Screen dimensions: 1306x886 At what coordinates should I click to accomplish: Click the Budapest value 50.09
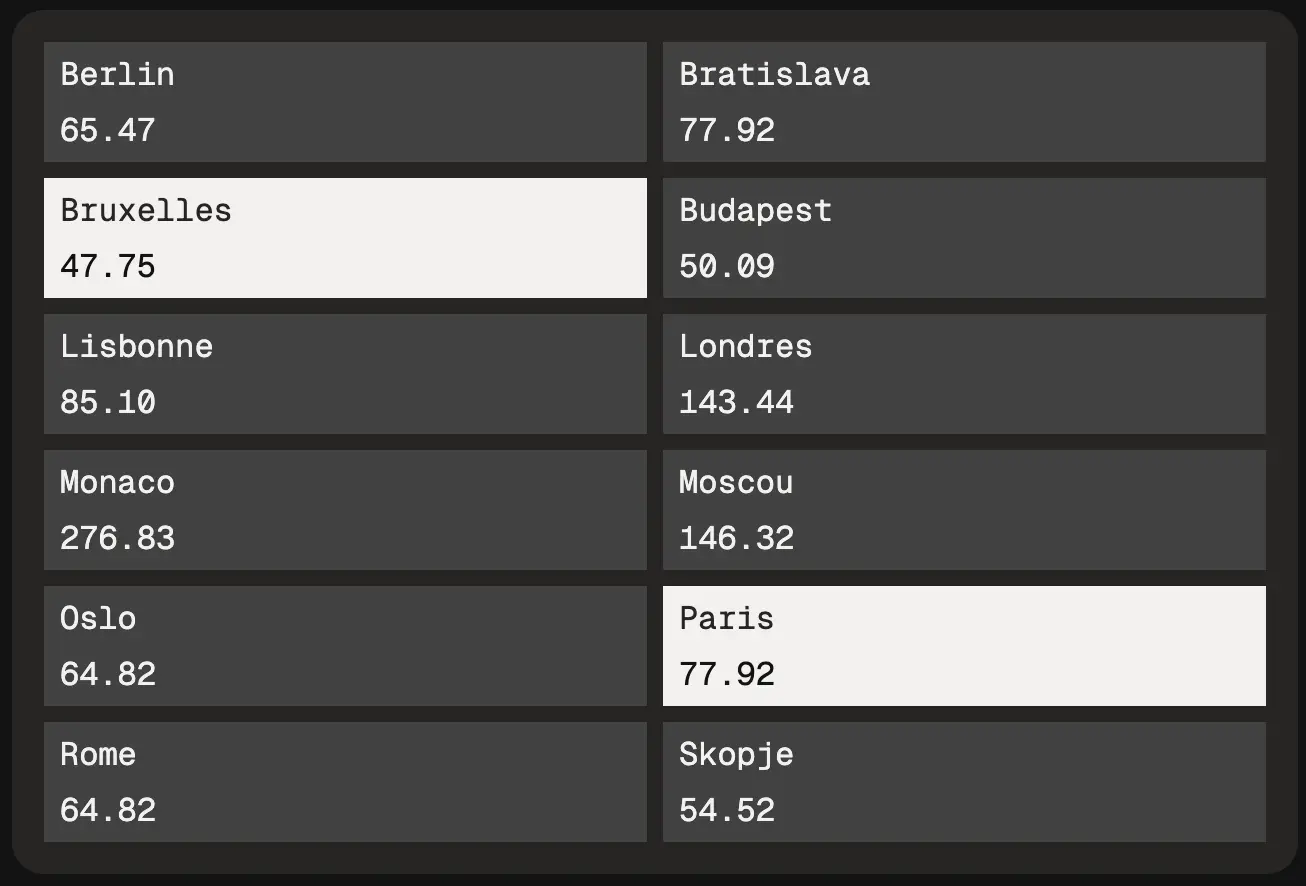pos(726,266)
